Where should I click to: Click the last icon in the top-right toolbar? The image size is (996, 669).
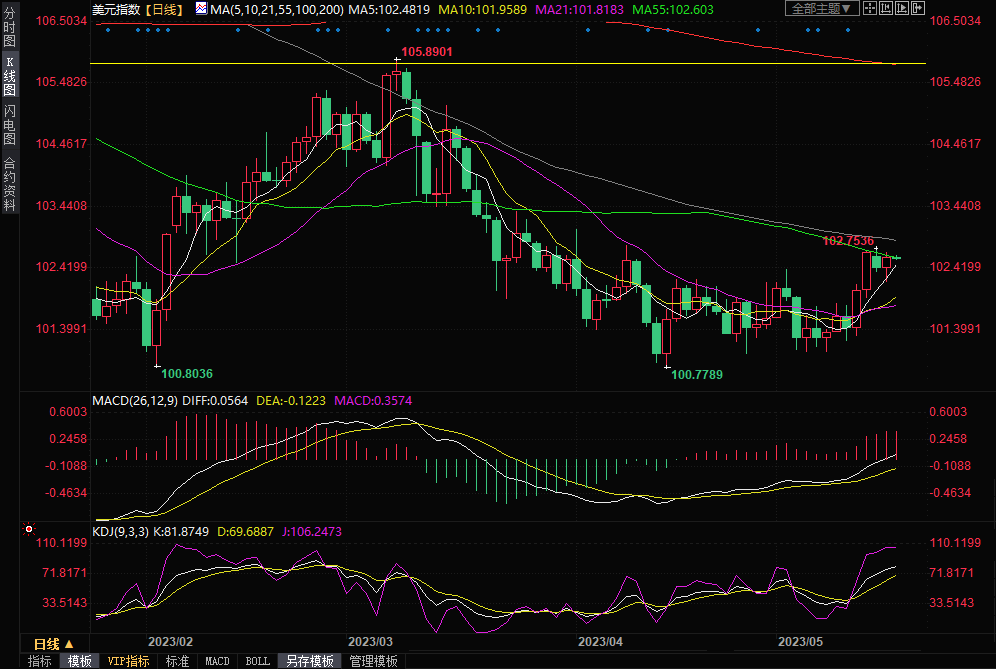[918, 9]
